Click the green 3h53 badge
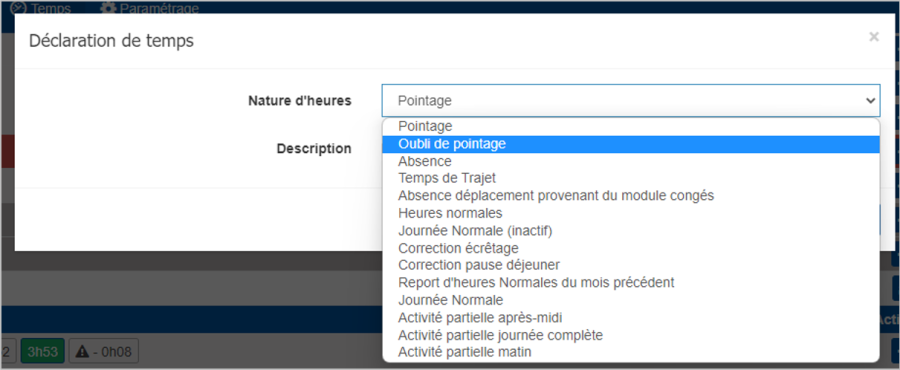The image size is (900, 370). tap(43, 351)
